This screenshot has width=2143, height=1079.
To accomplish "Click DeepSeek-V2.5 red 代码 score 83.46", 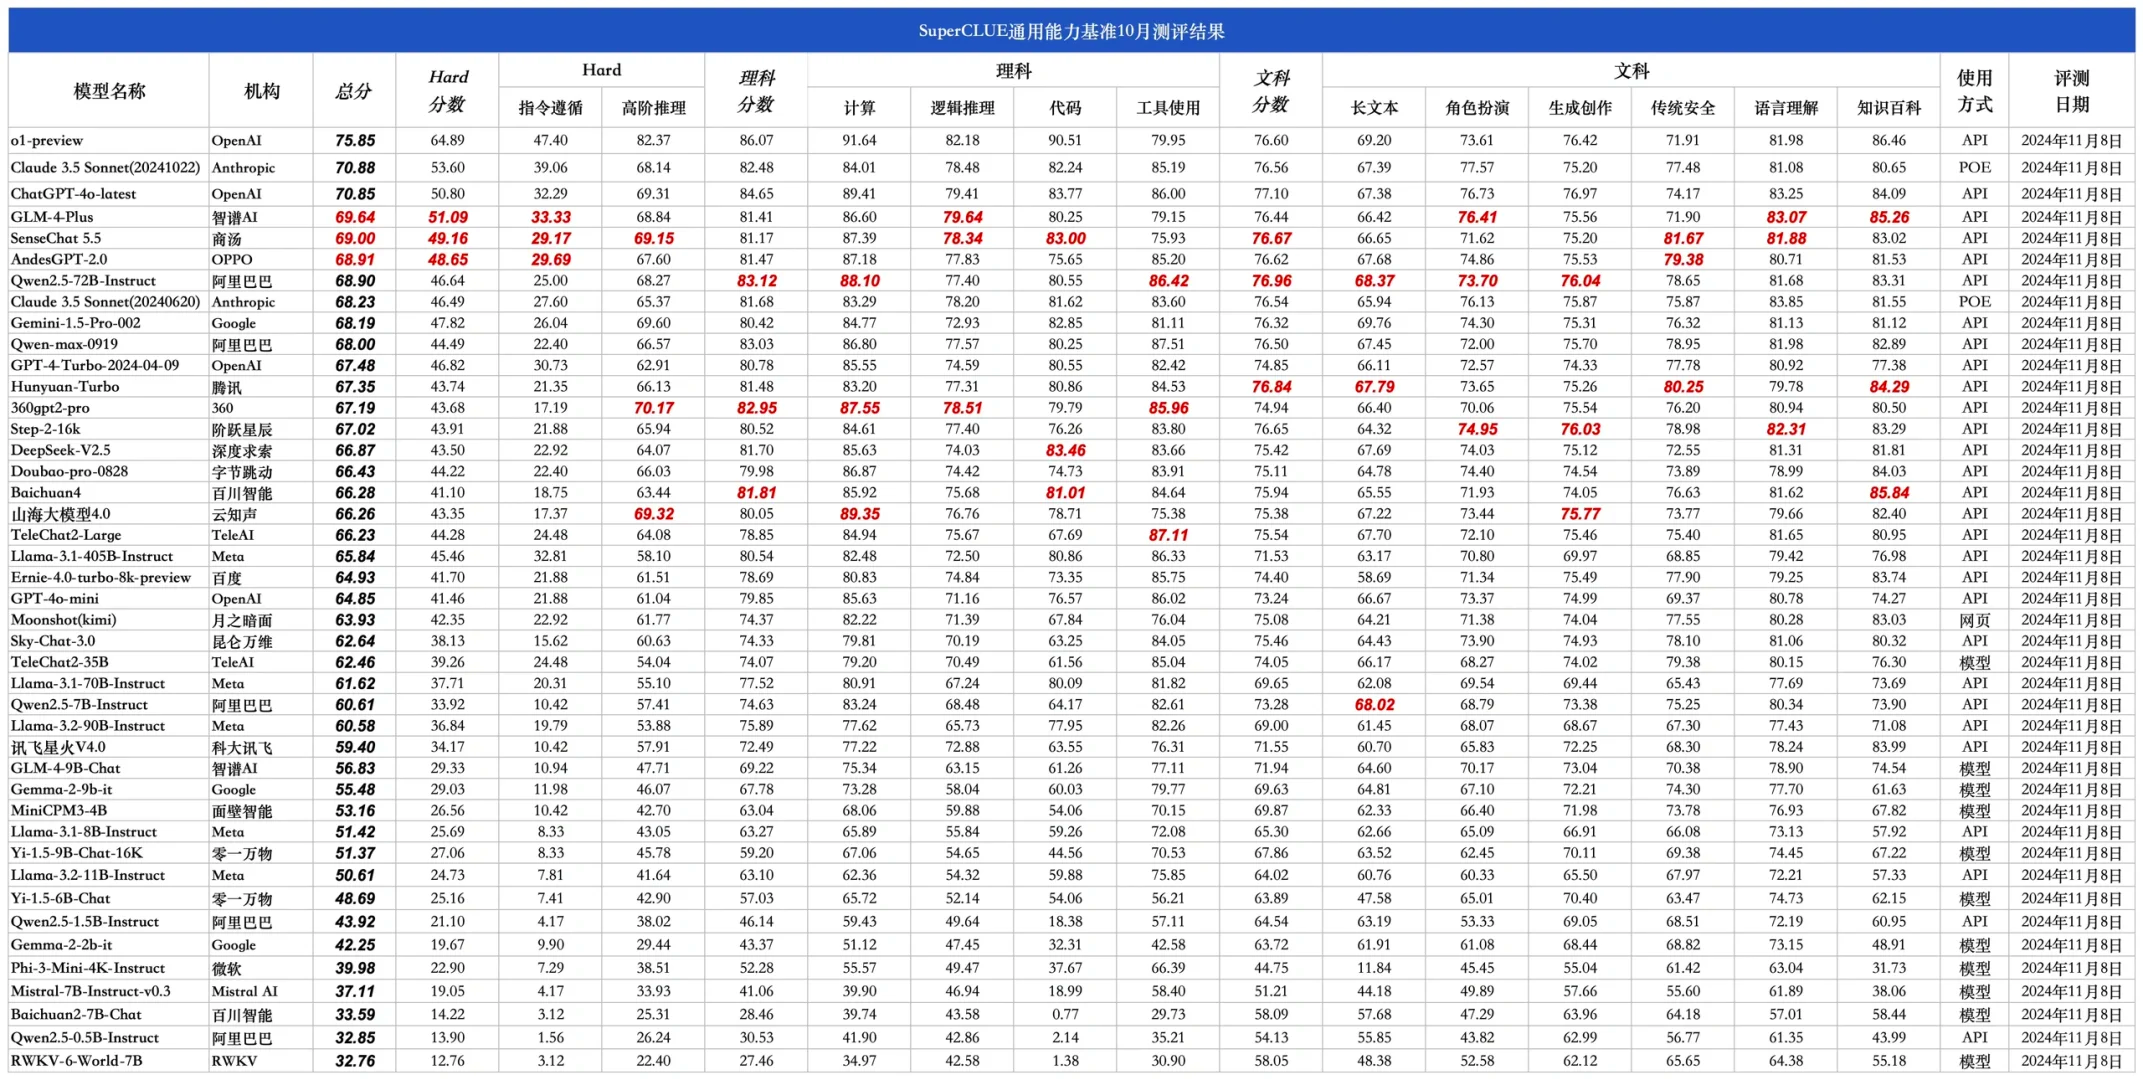I will [1066, 450].
